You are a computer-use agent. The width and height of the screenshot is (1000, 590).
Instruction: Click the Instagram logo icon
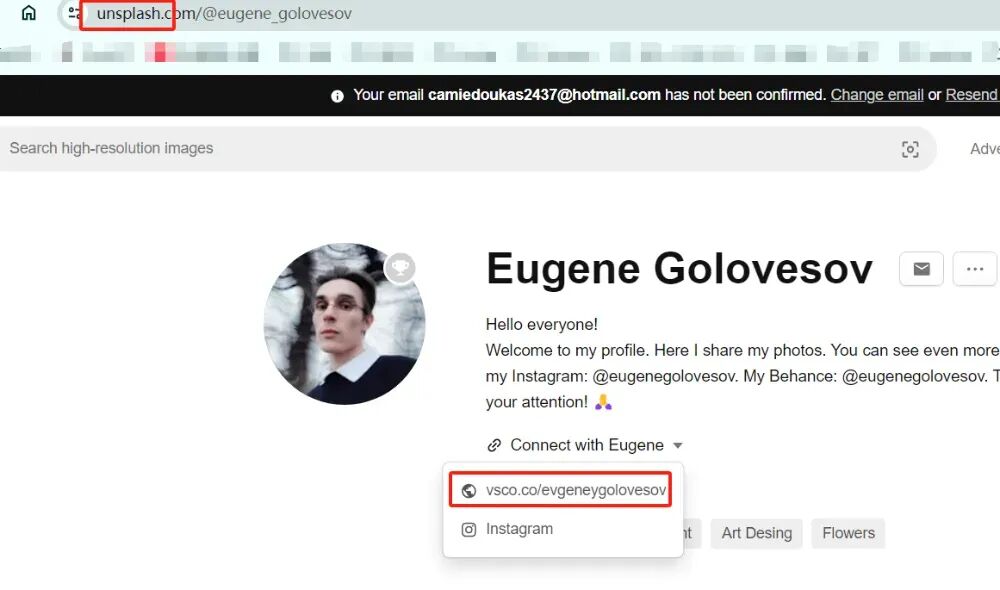click(x=469, y=530)
